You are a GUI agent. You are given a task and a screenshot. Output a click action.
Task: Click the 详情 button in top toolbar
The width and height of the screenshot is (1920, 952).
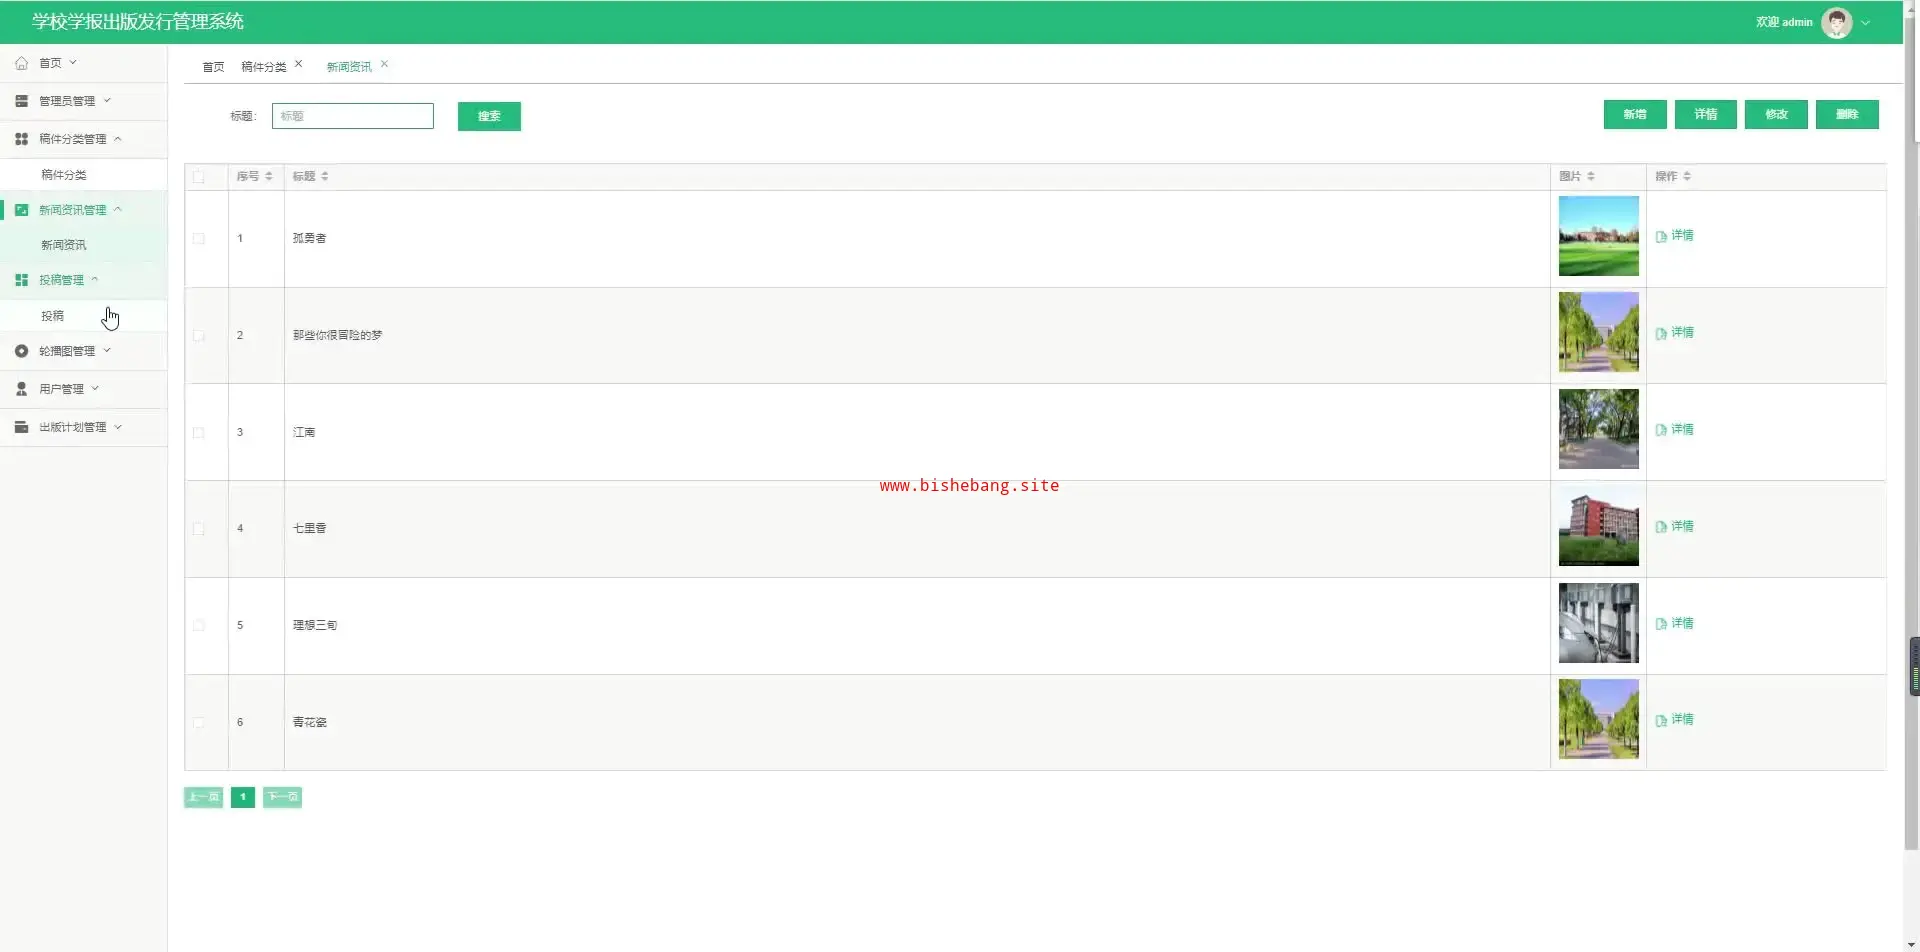(x=1706, y=114)
